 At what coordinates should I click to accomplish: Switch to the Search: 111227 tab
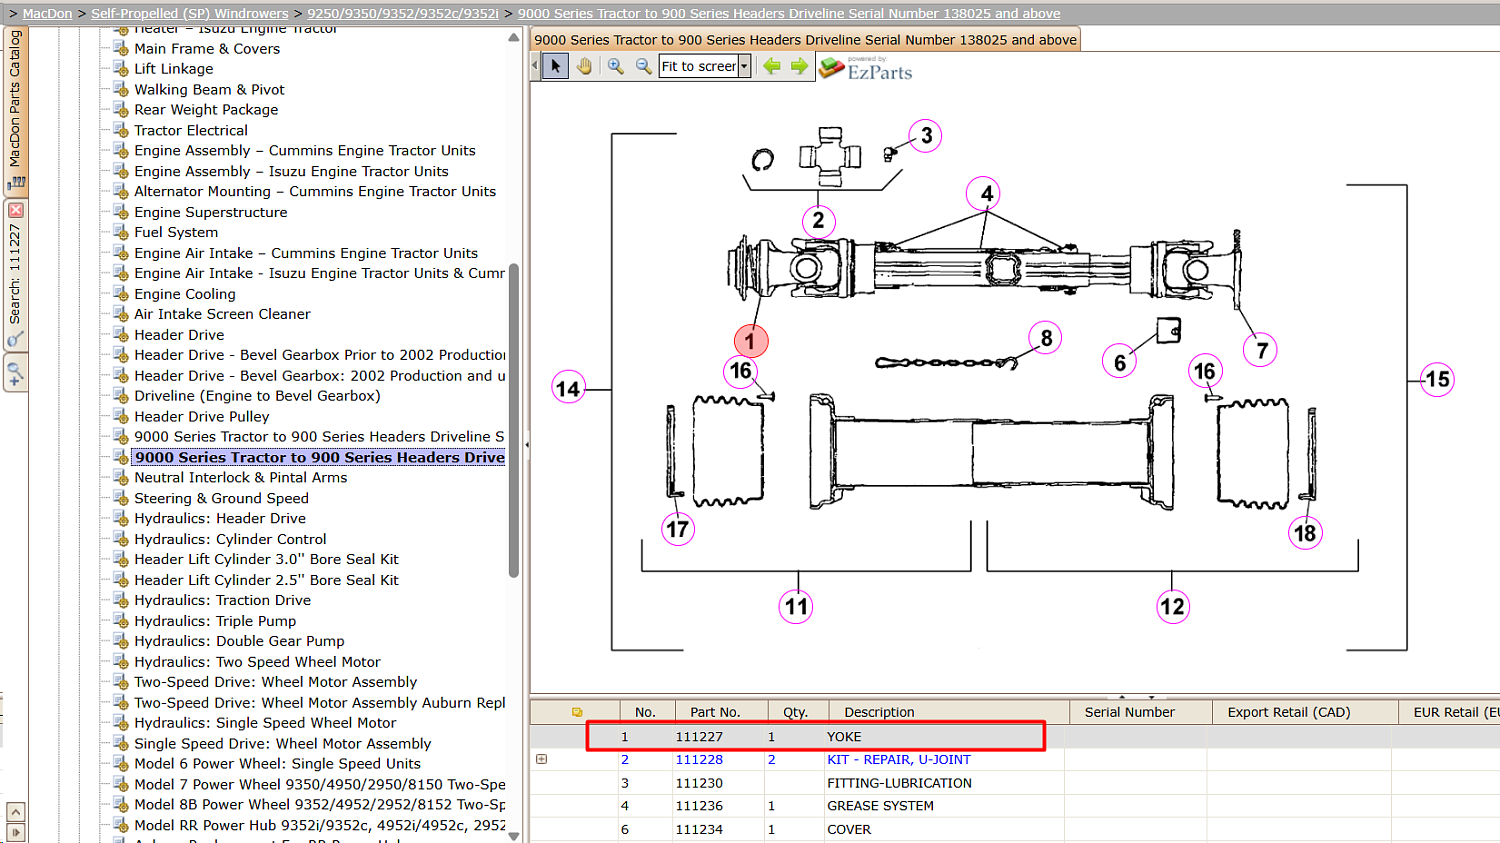tap(15, 275)
